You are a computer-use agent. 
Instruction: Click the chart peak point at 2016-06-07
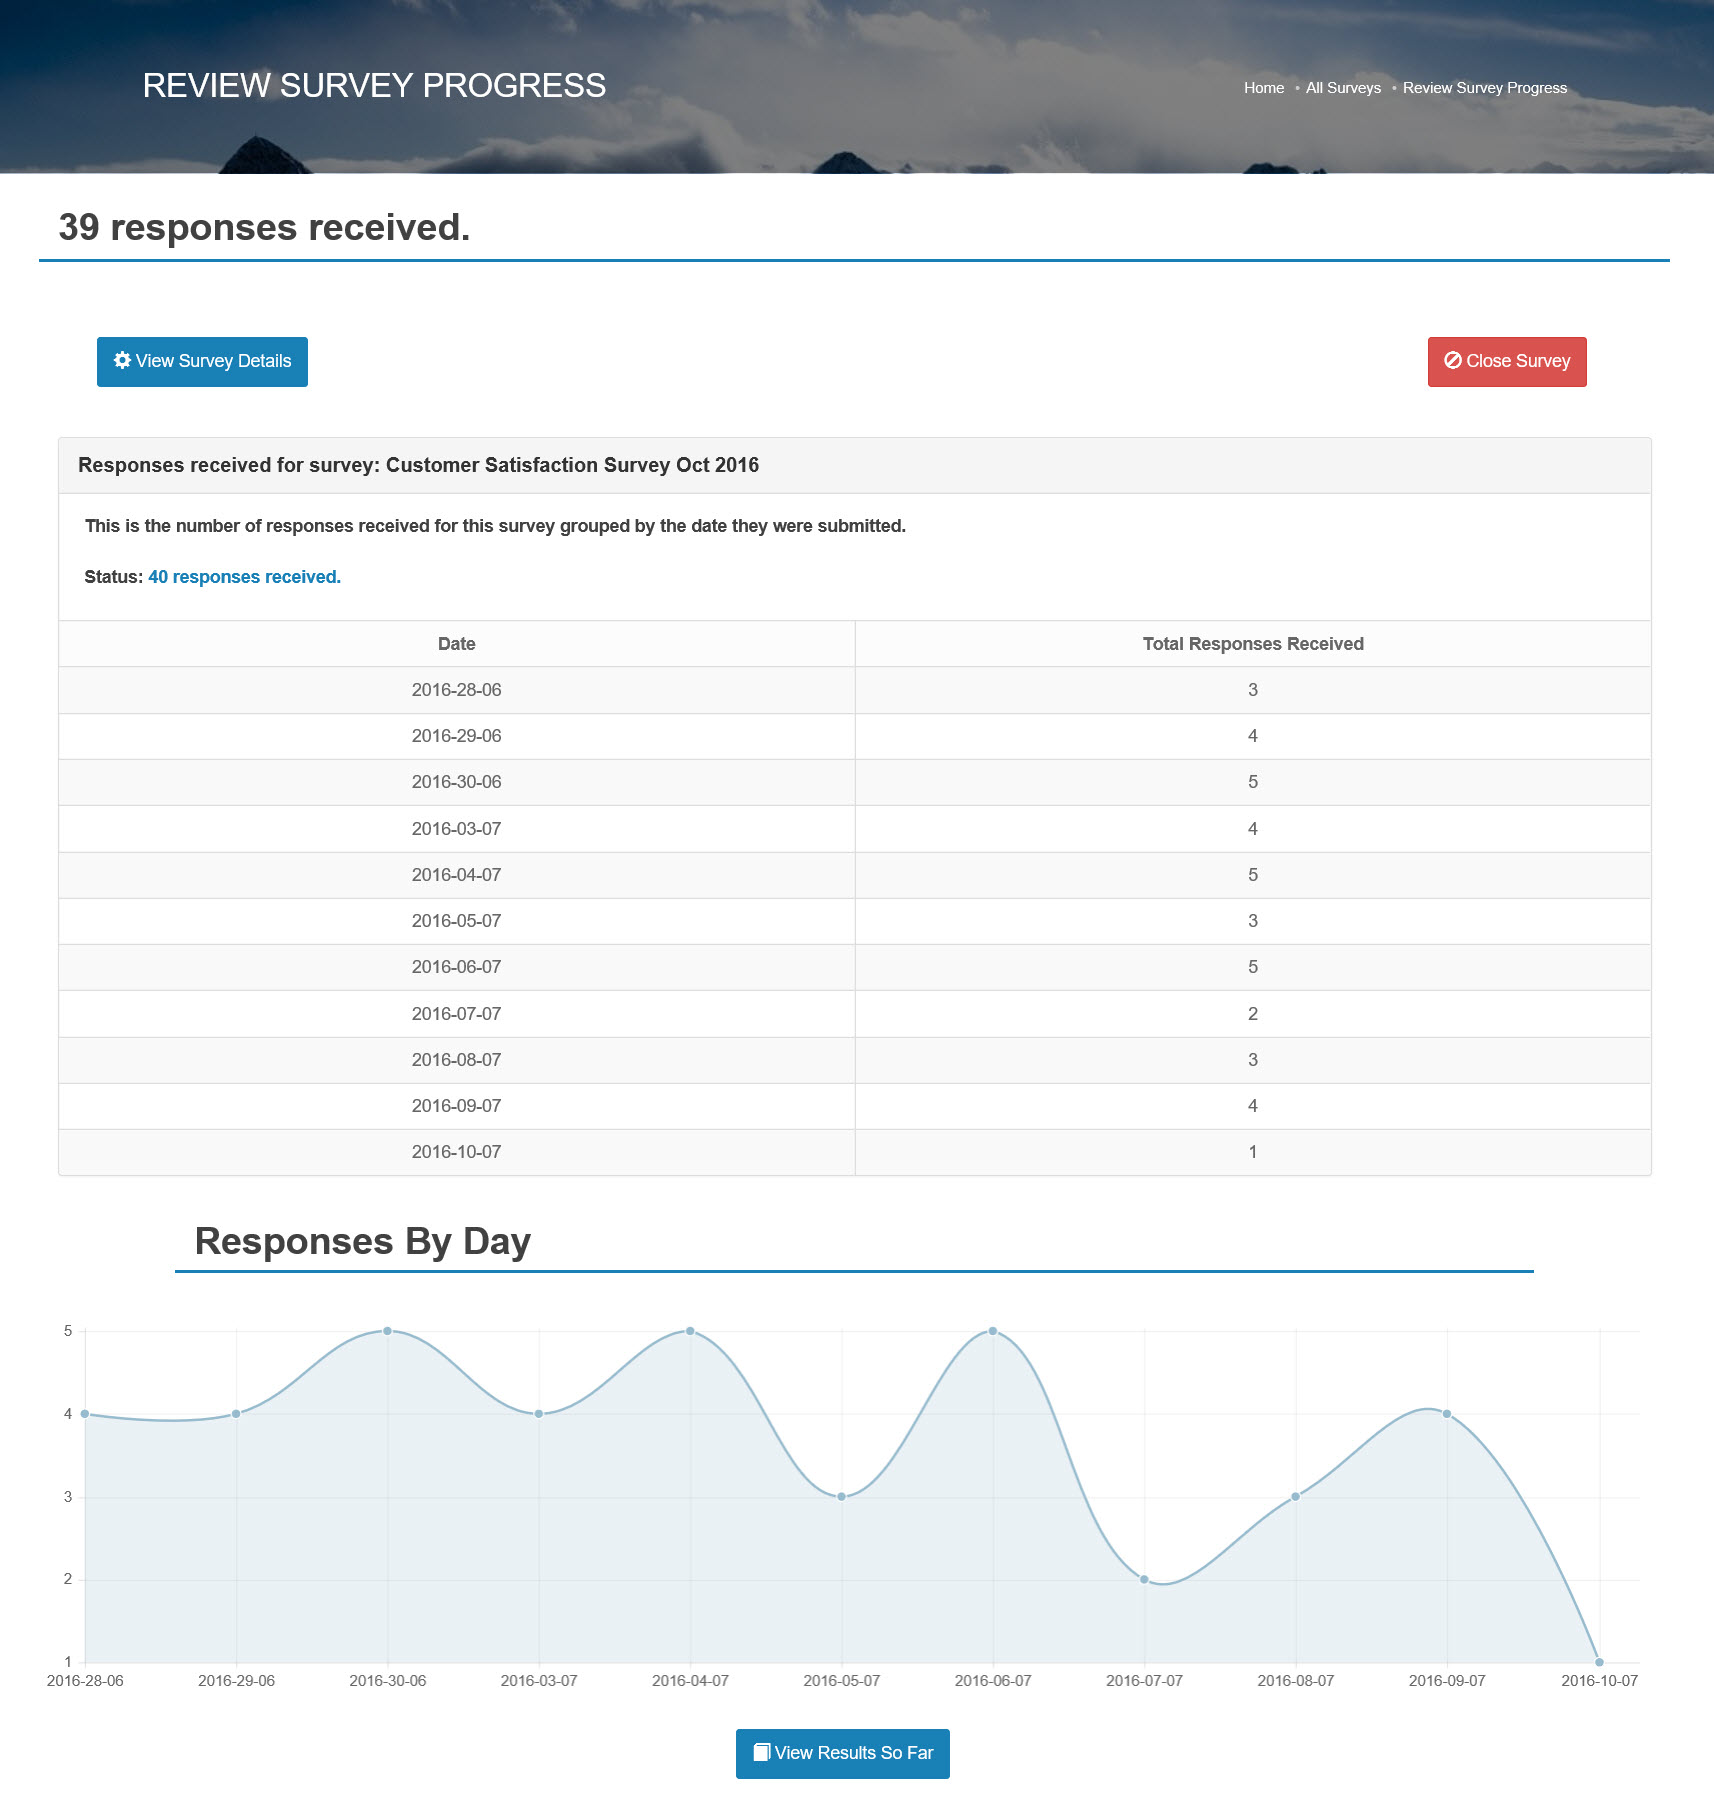click(x=993, y=1331)
